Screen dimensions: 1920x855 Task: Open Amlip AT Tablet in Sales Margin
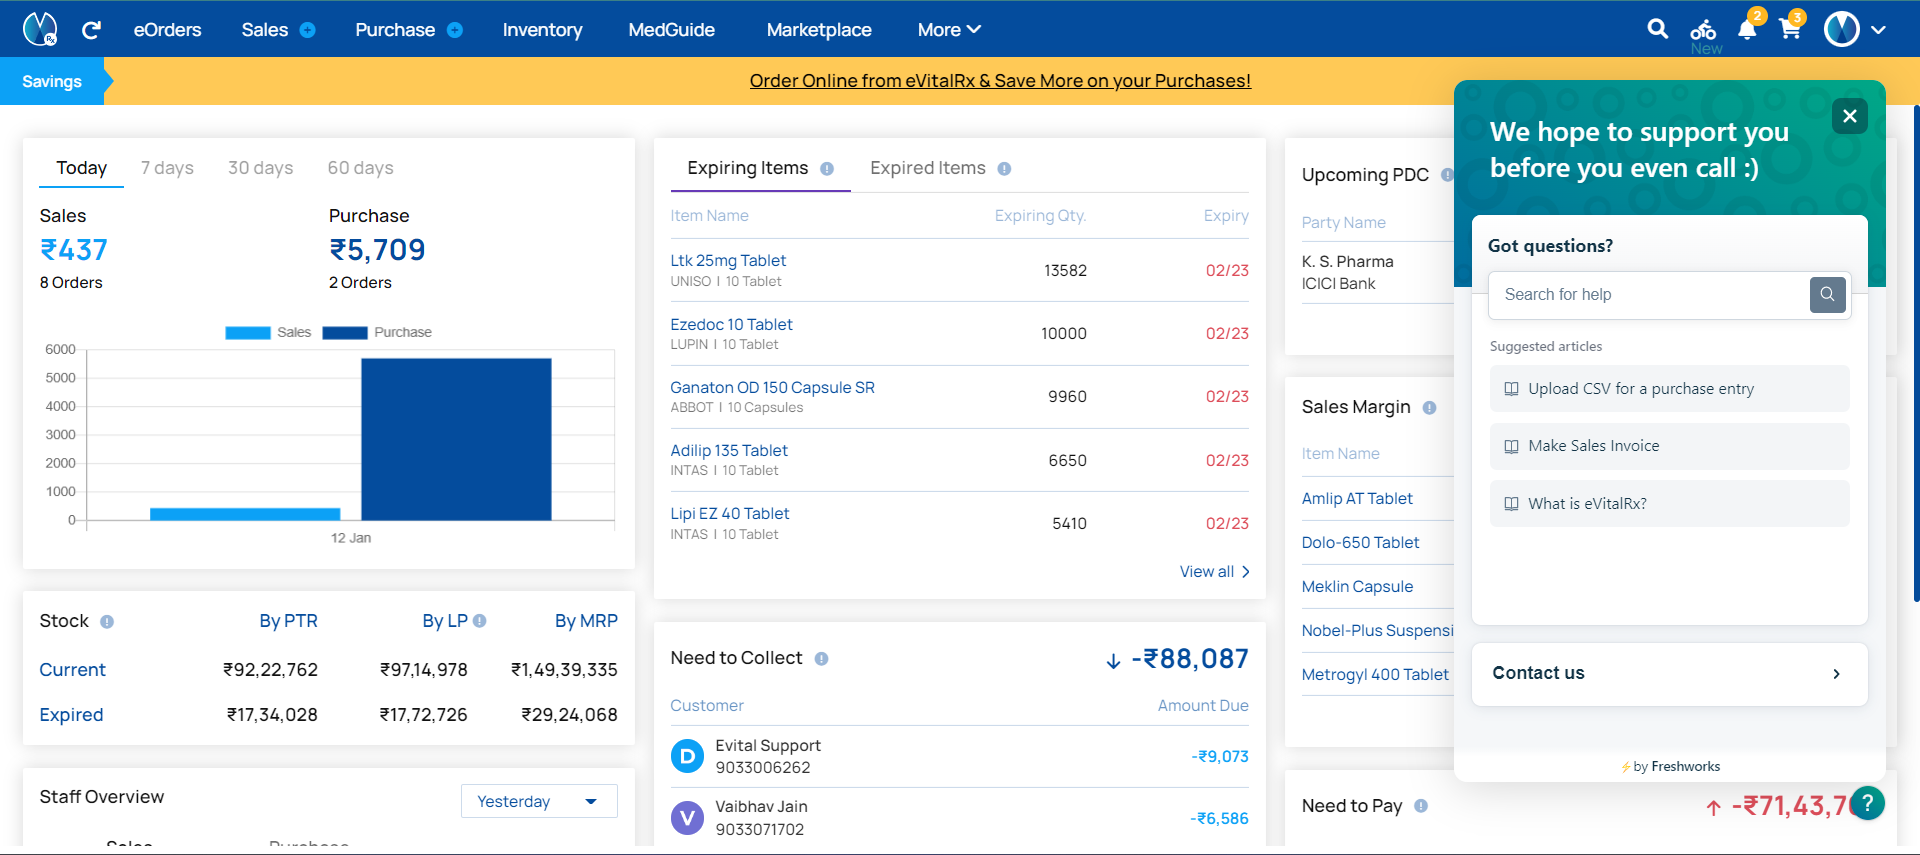coord(1357,499)
